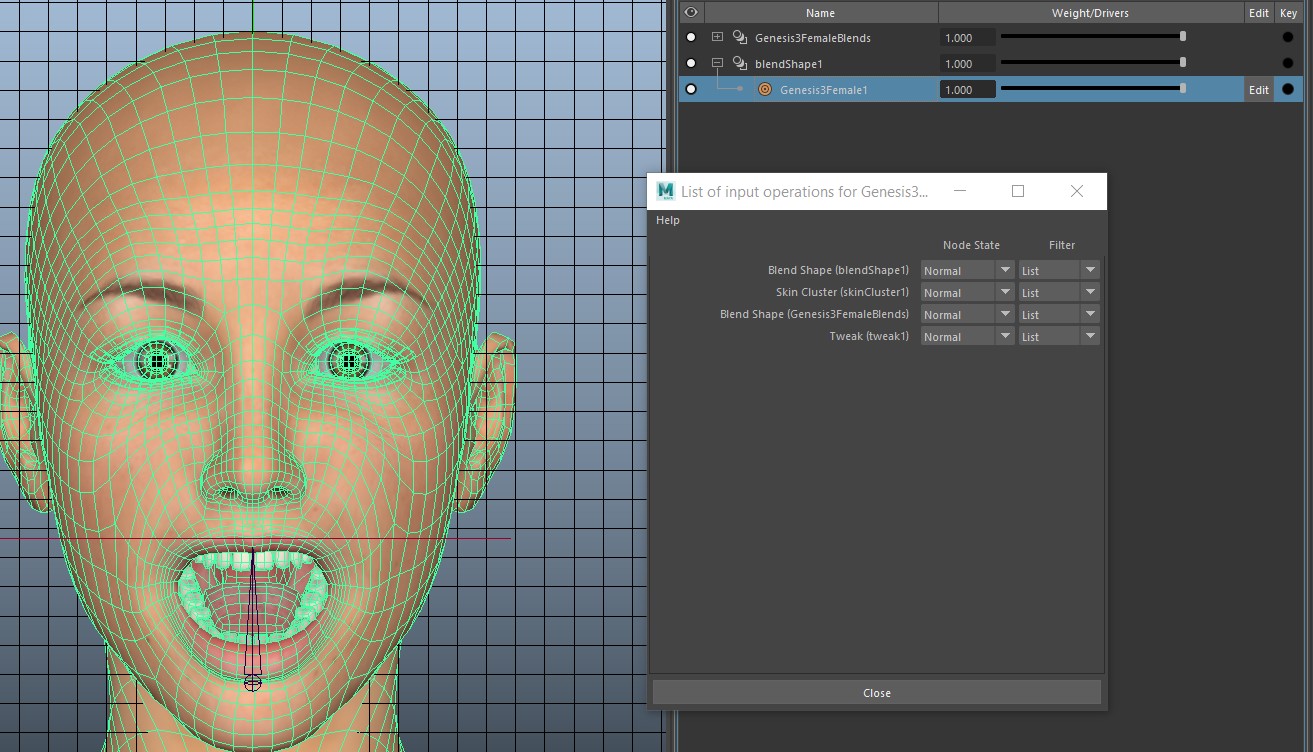Toggle the visibility circle for Genesis3Female1

click(691, 89)
